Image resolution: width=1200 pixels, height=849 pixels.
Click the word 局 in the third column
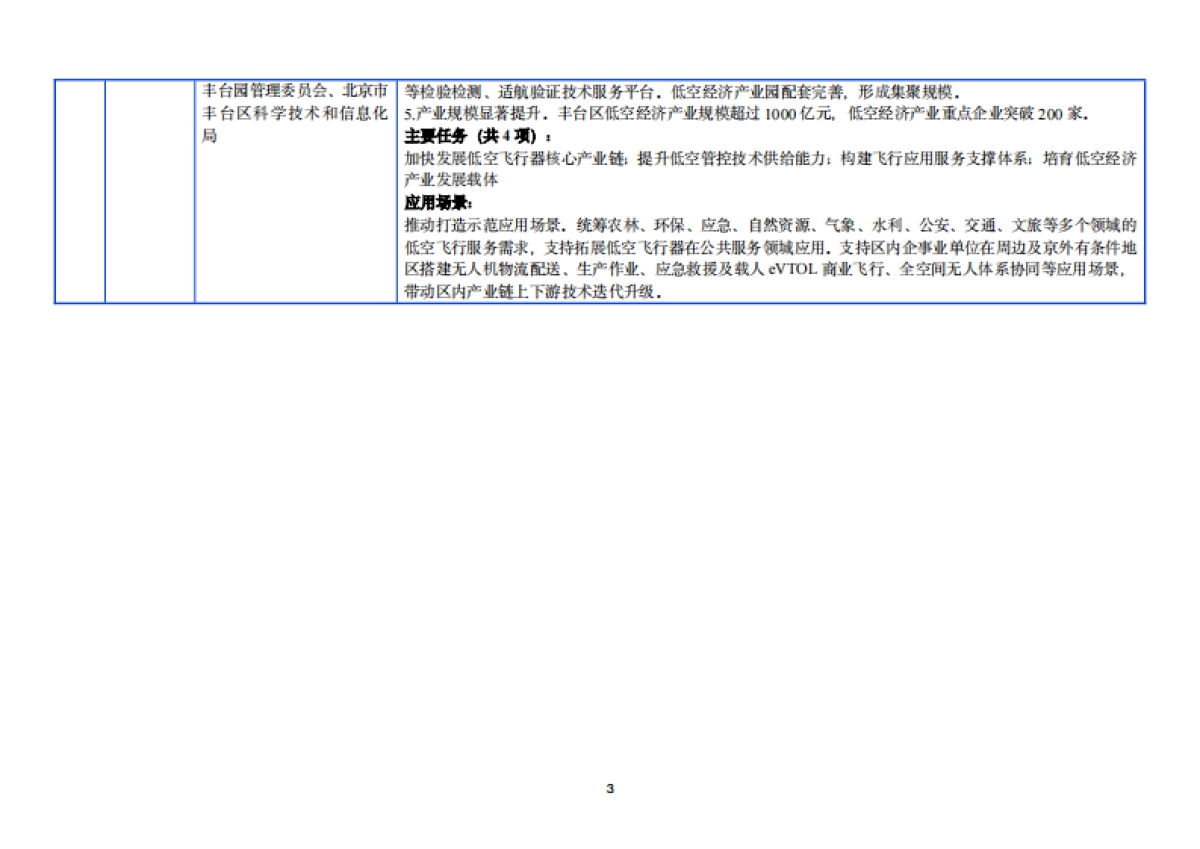(x=209, y=135)
